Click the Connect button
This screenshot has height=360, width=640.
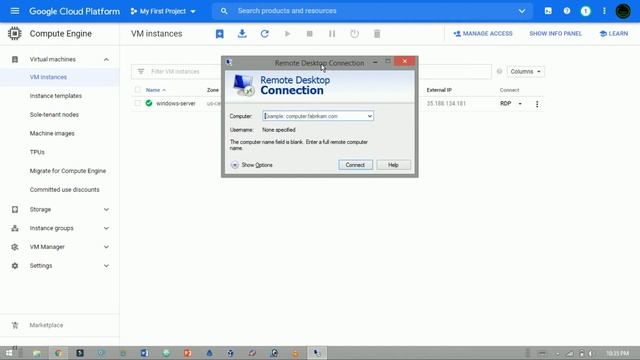[x=355, y=165]
